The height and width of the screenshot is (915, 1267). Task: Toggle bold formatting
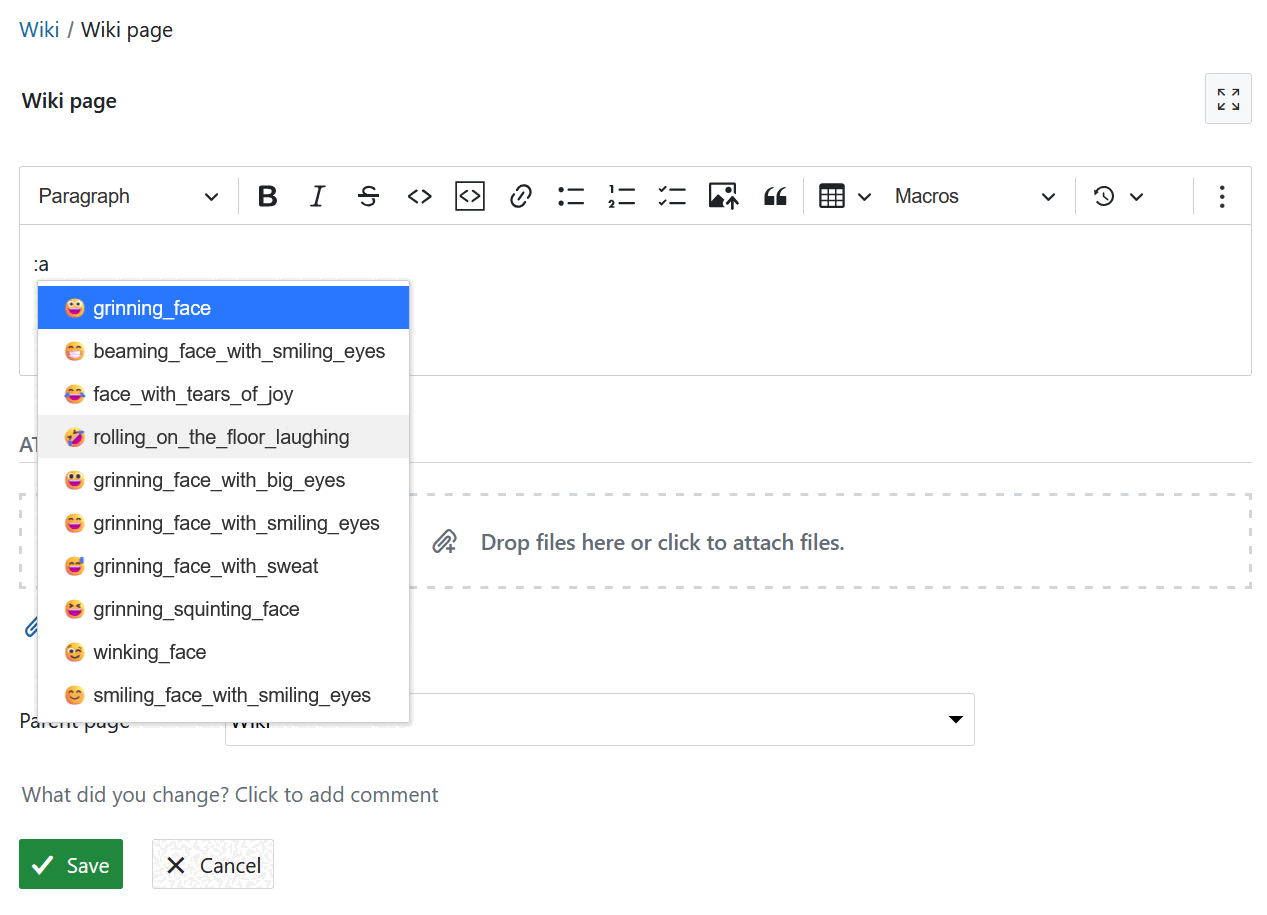click(267, 196)
